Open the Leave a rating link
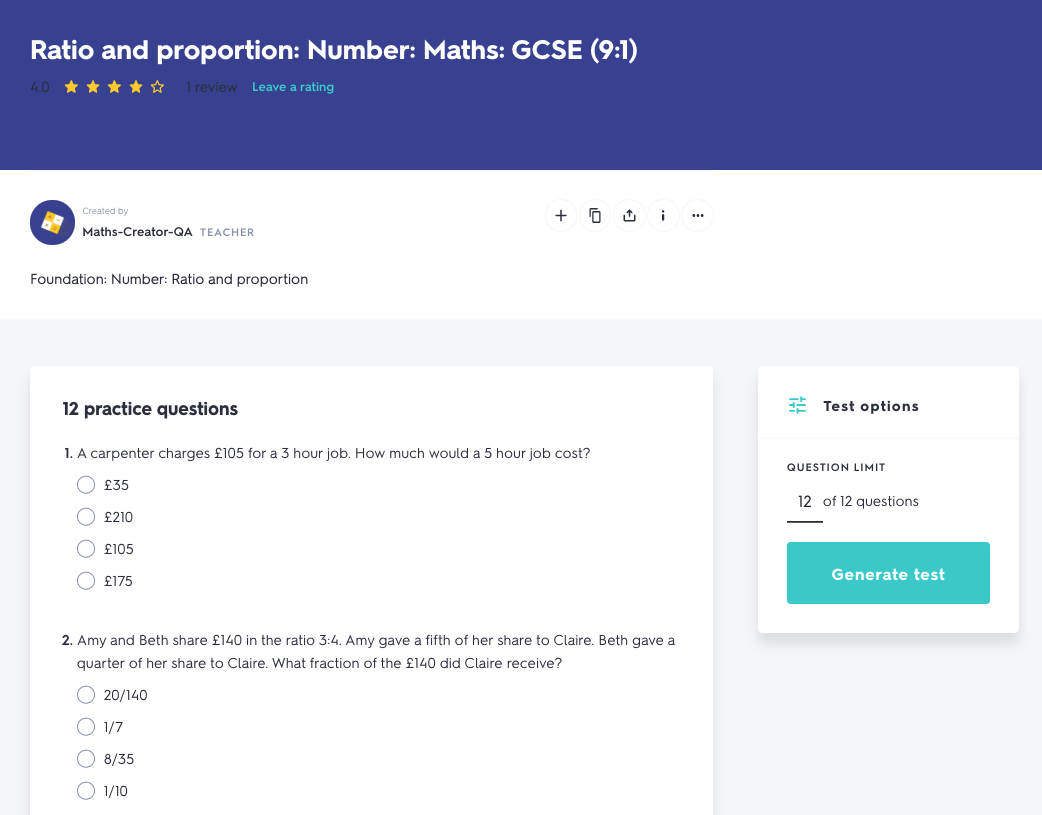 [293, 87]
